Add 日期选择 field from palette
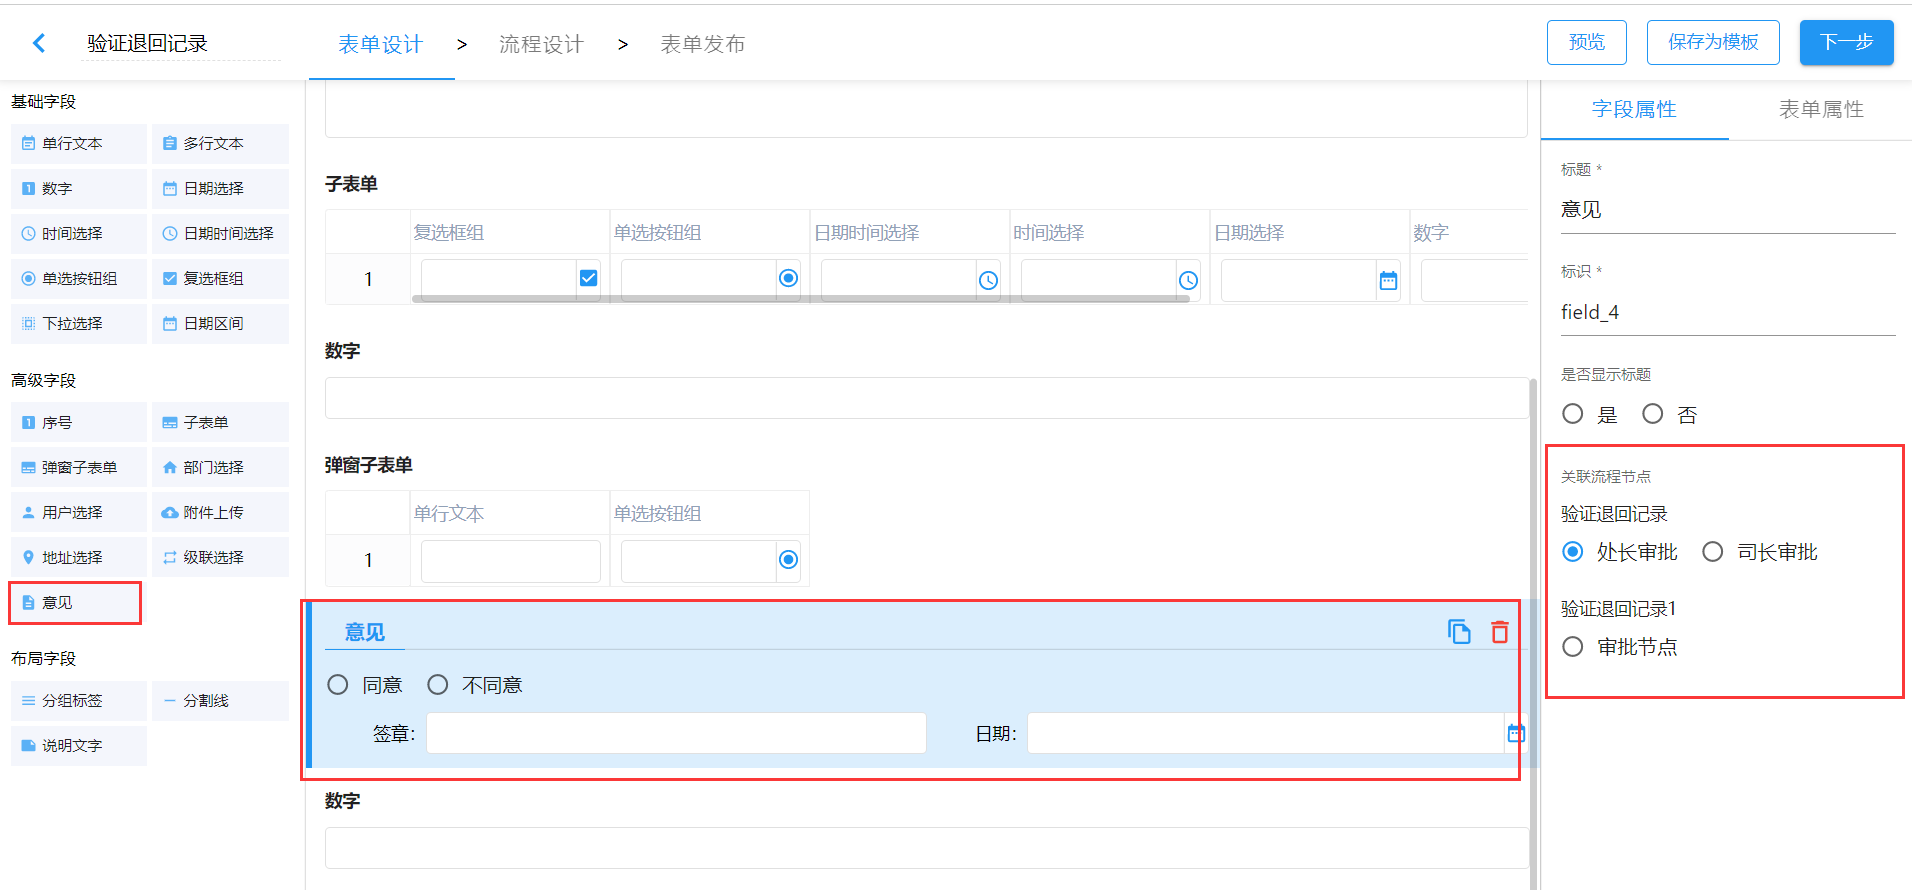The width and height of the screenshot is (1912, 890). pos(220,189)
